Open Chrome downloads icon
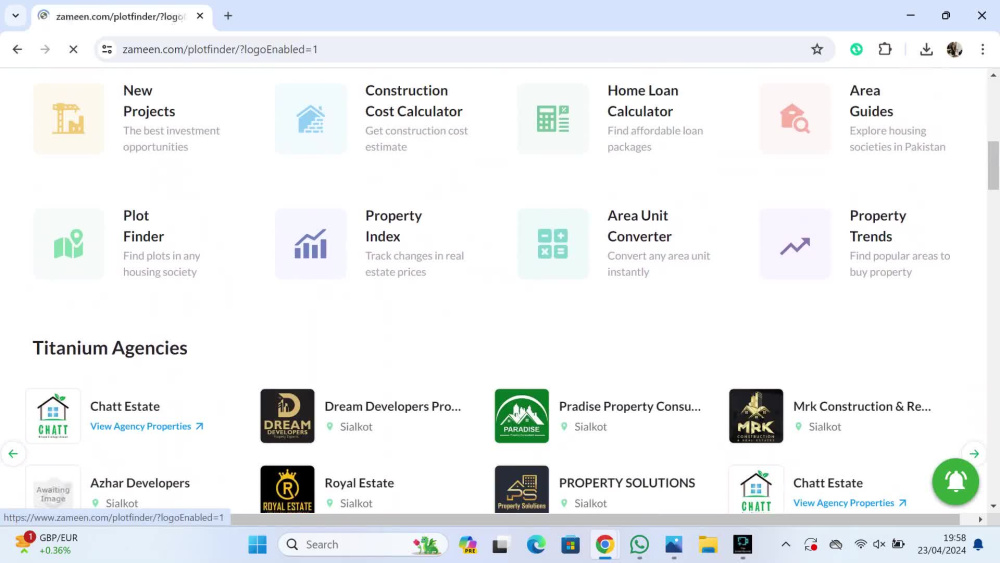This screenshot has height=563, width=1000. pyautogui.click(x=926, y=49)
